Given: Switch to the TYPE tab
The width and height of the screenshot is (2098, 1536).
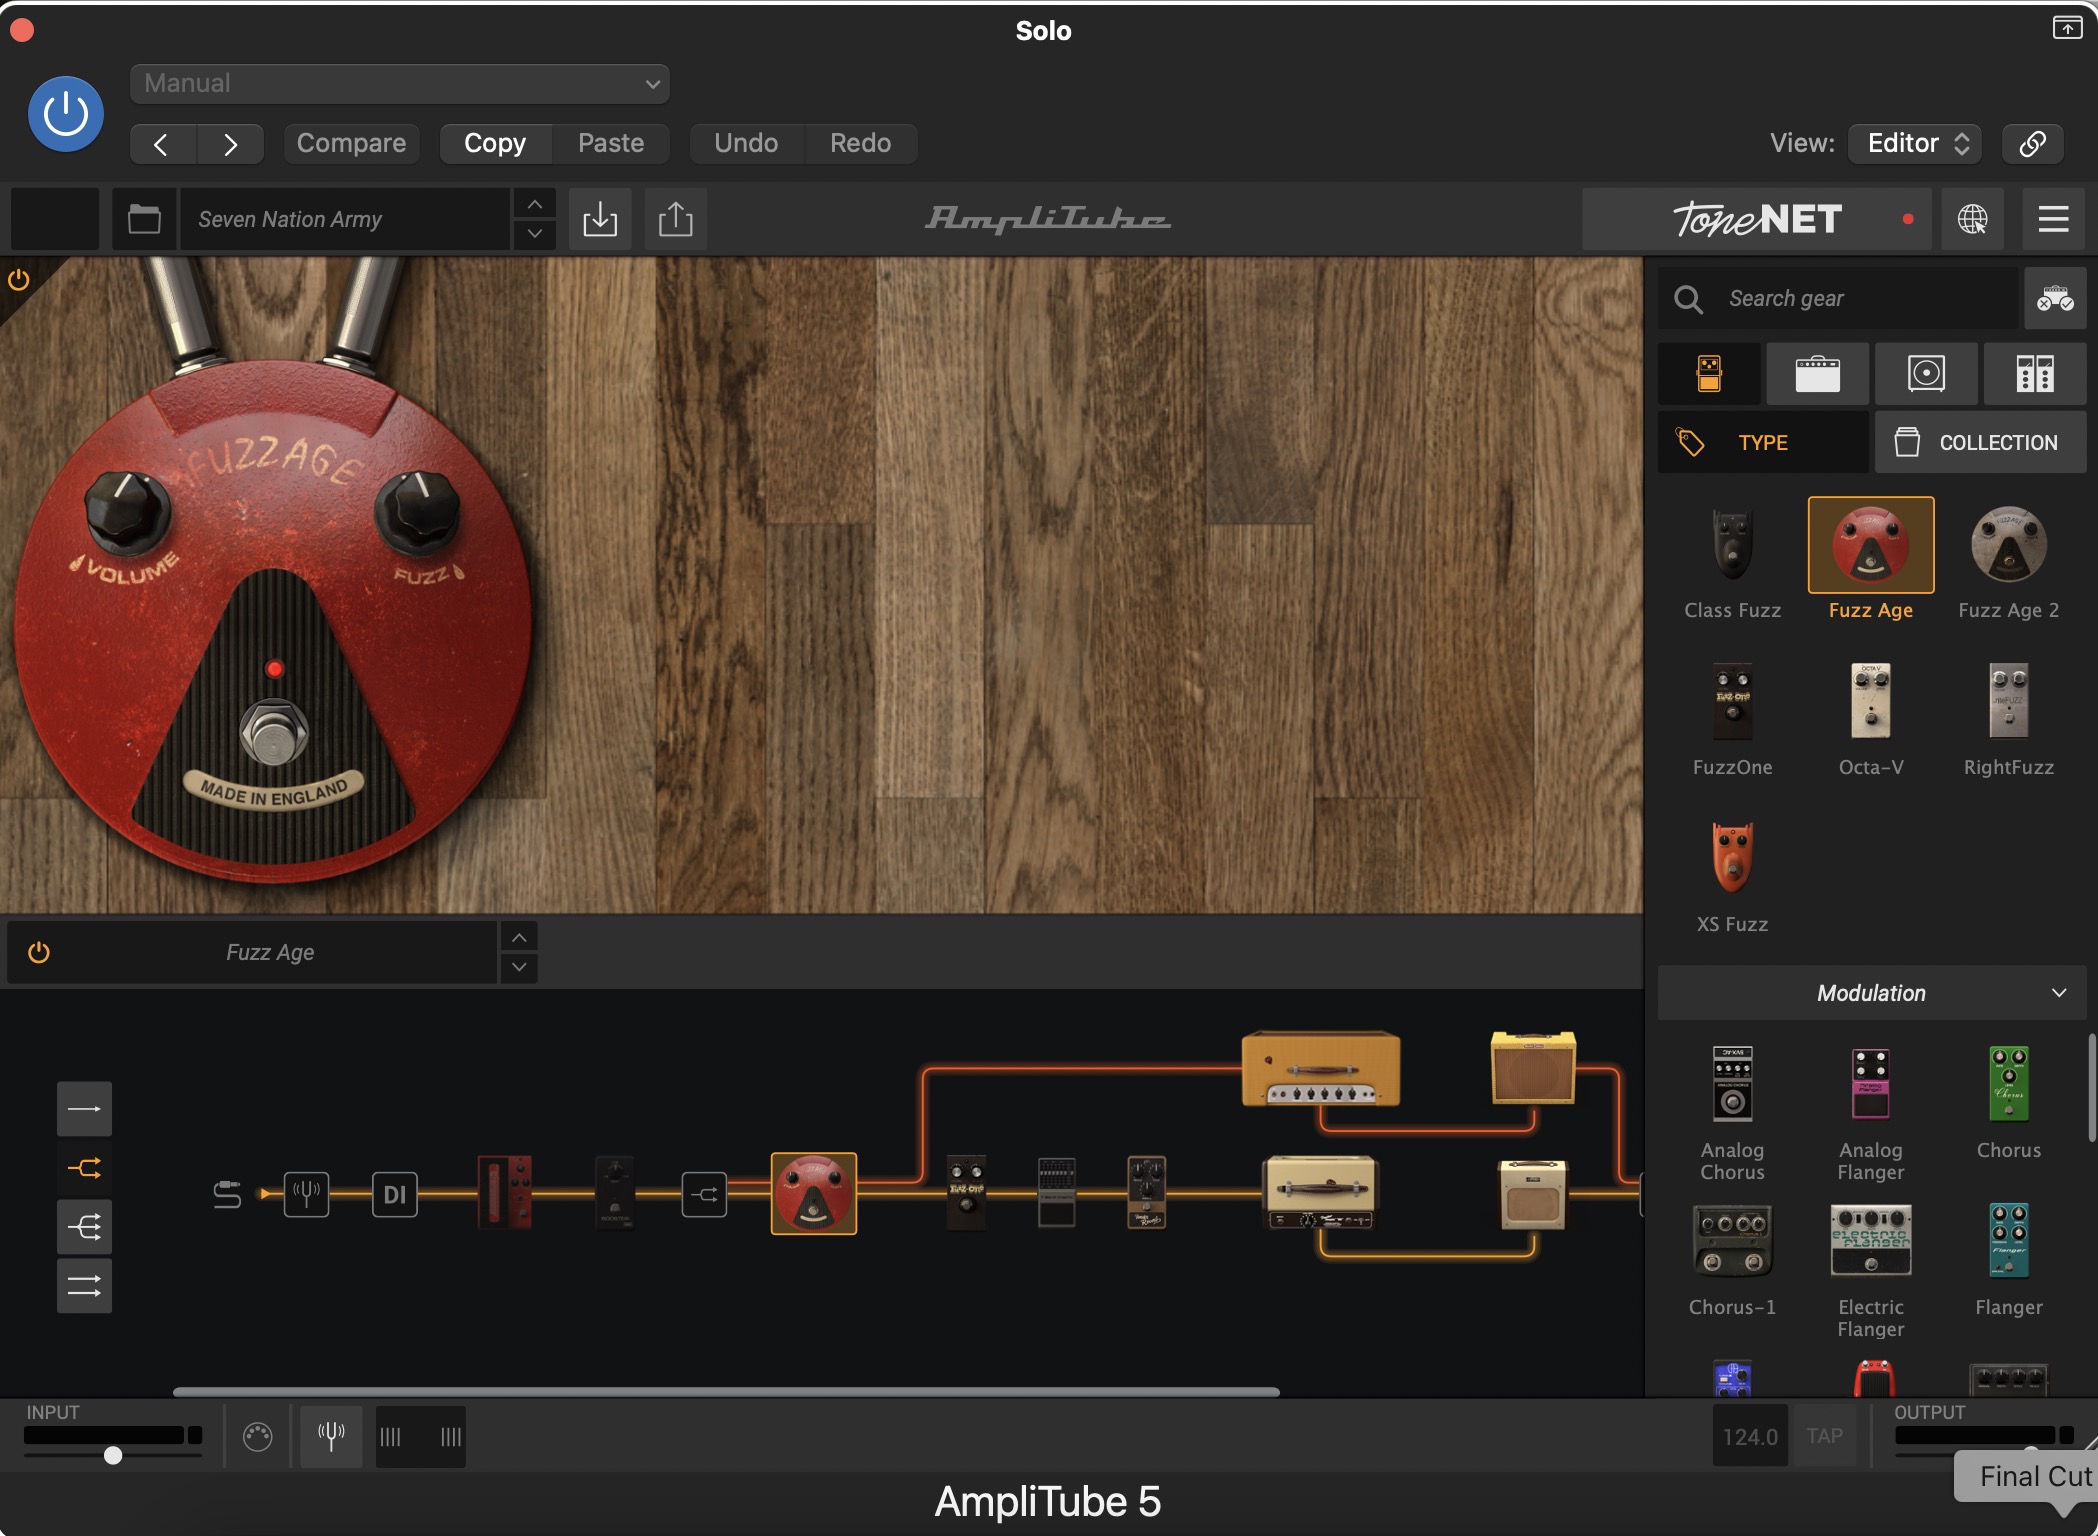Looking at the screenshot, I should tap(1763, 442).
